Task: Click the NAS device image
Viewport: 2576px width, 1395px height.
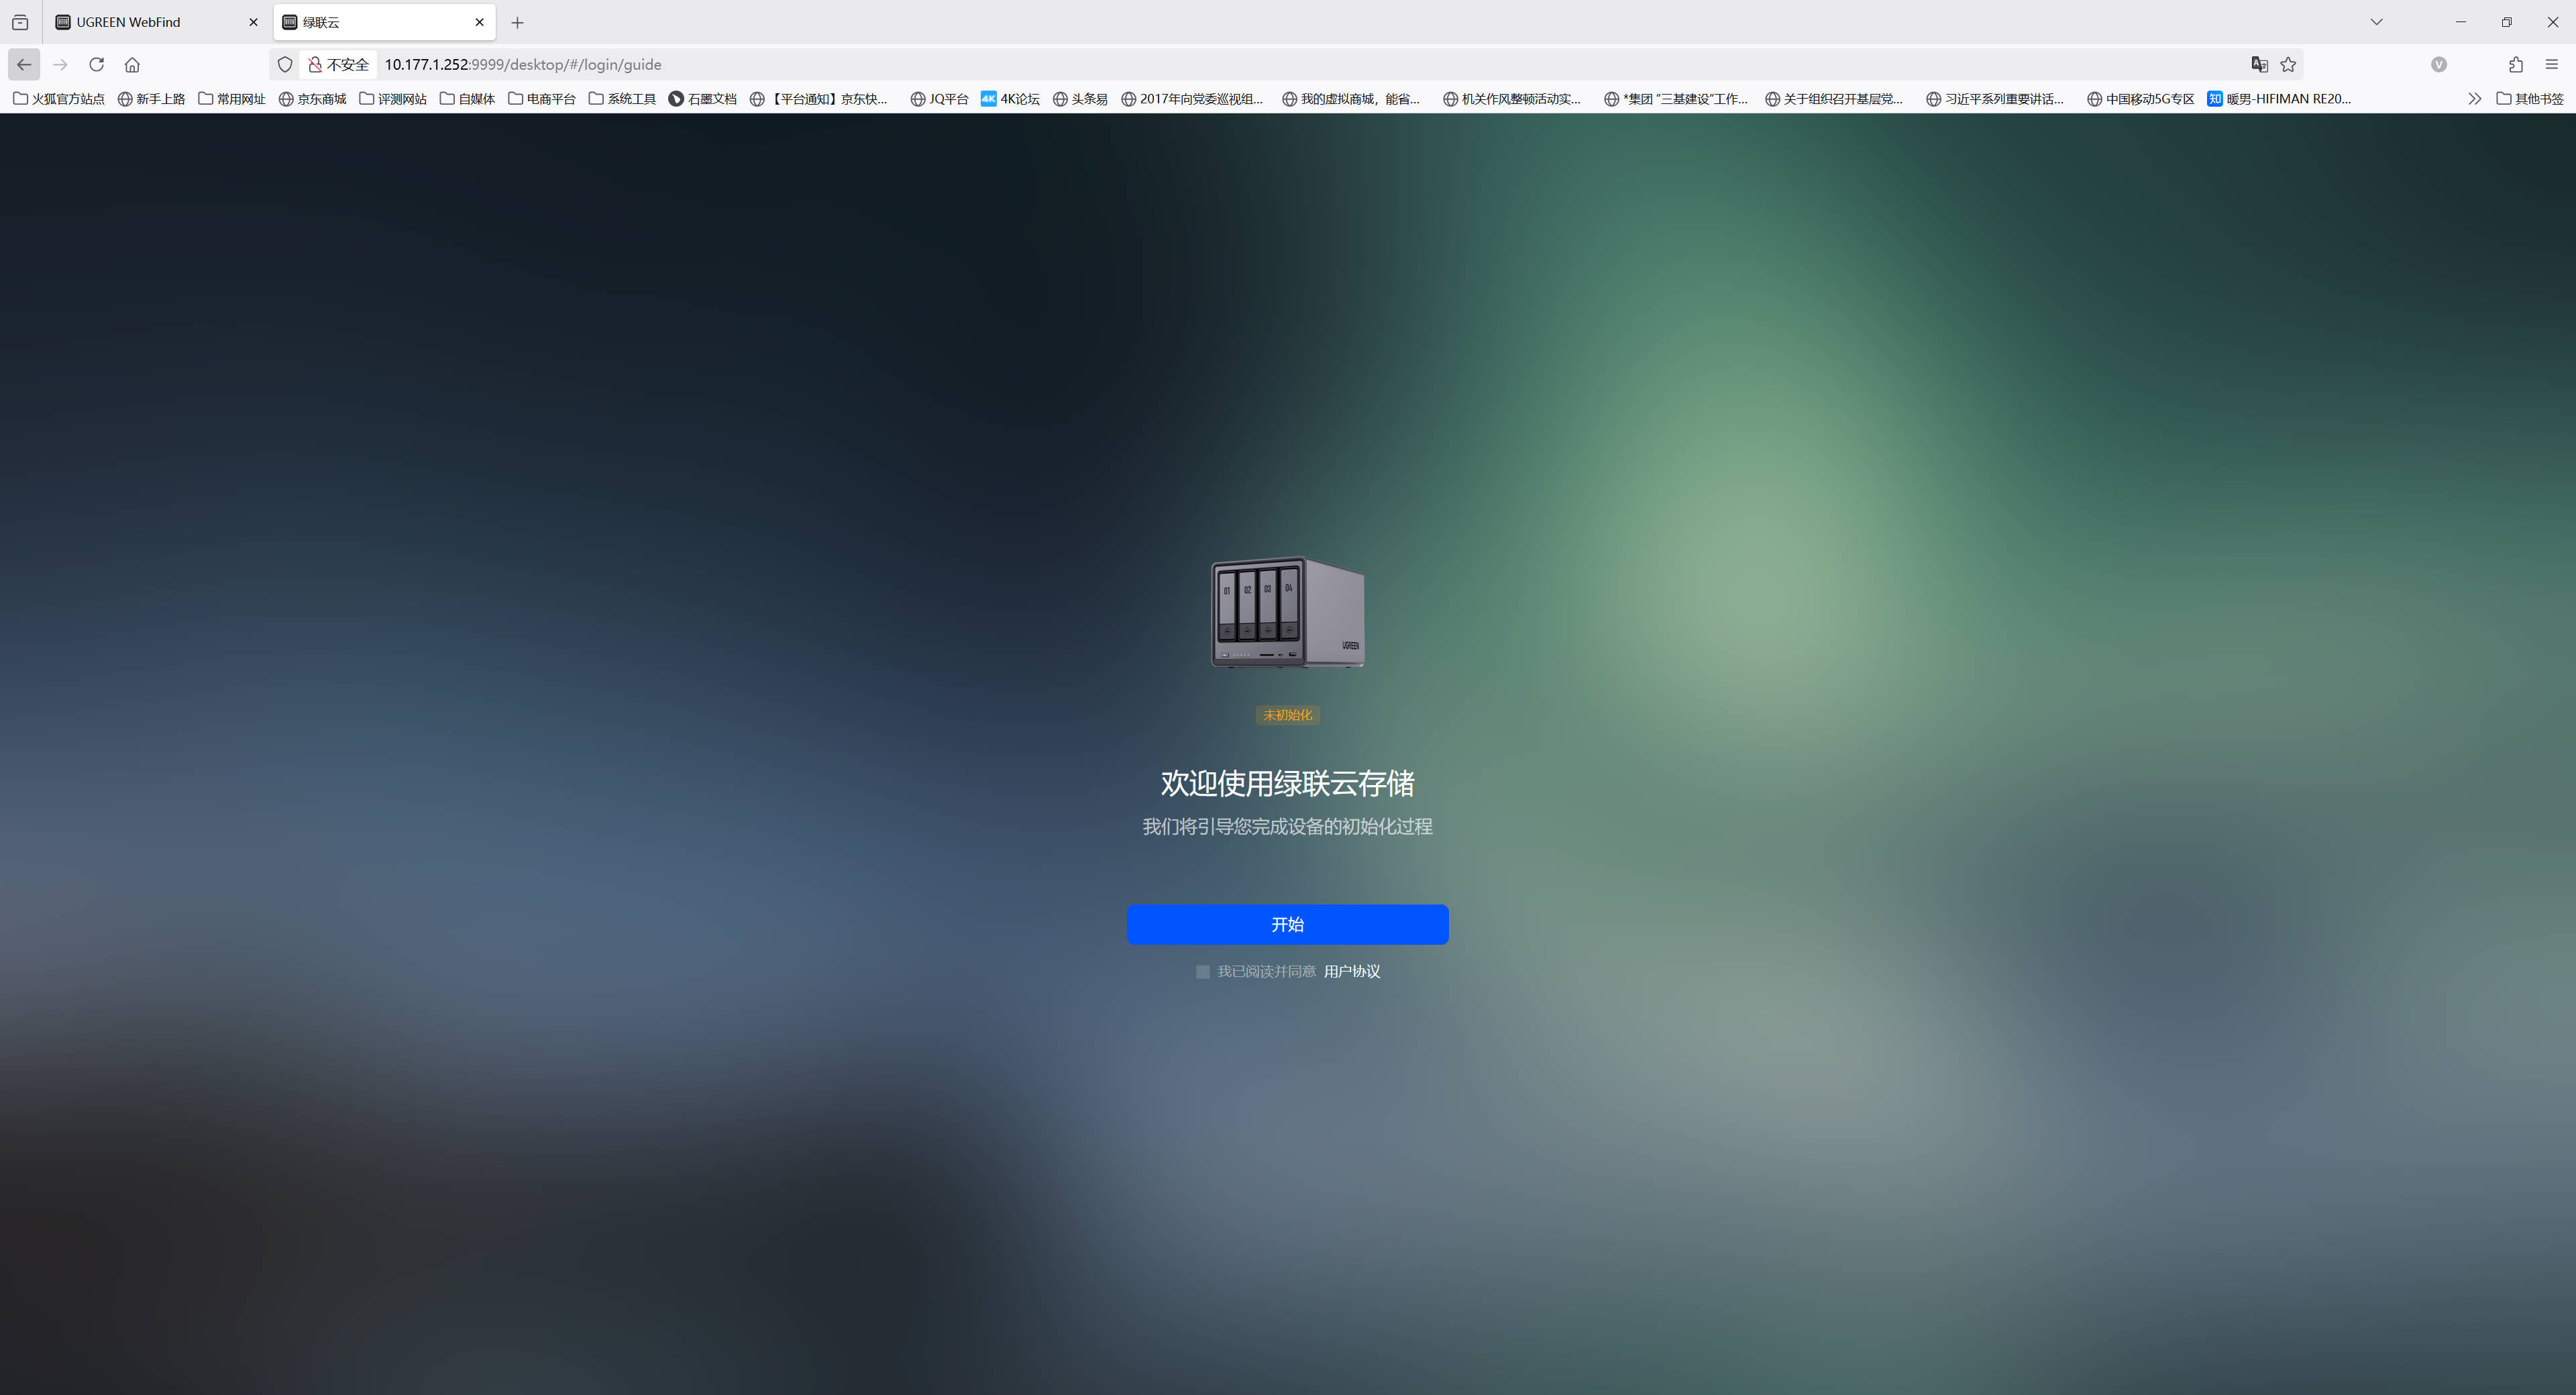Action: click(1287, 612)
